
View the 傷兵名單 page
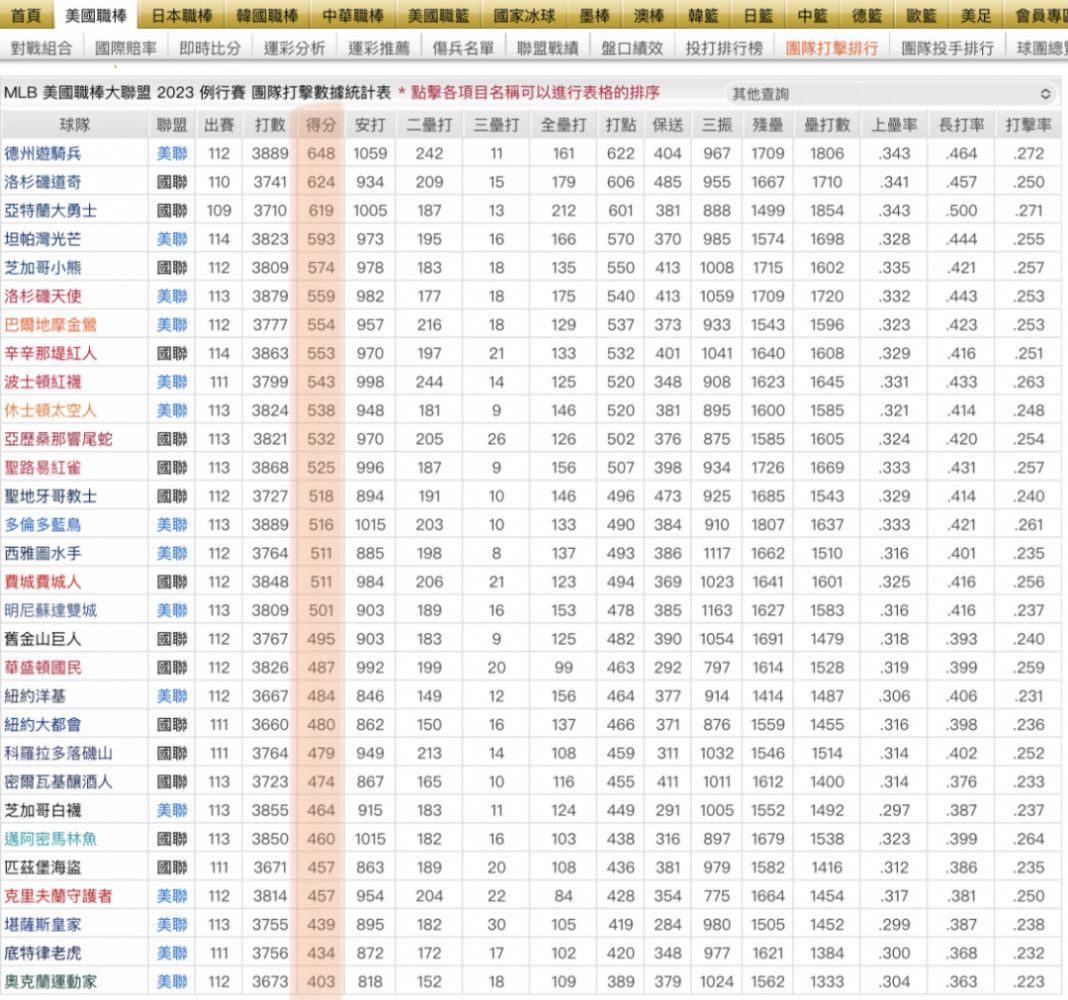[464, 48]
